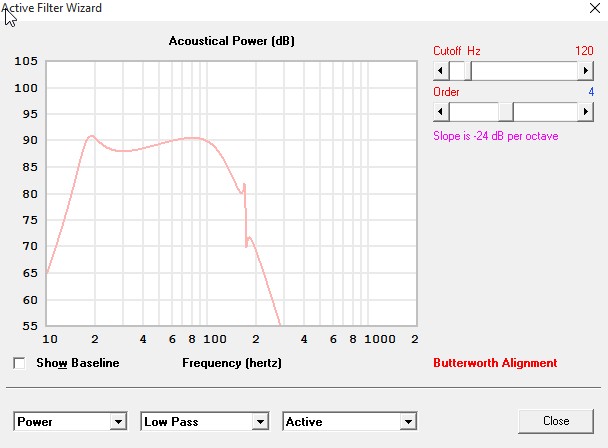Click the Cutoff Hz label
Screen dimensions: 608x448
[x=457, y=51]
